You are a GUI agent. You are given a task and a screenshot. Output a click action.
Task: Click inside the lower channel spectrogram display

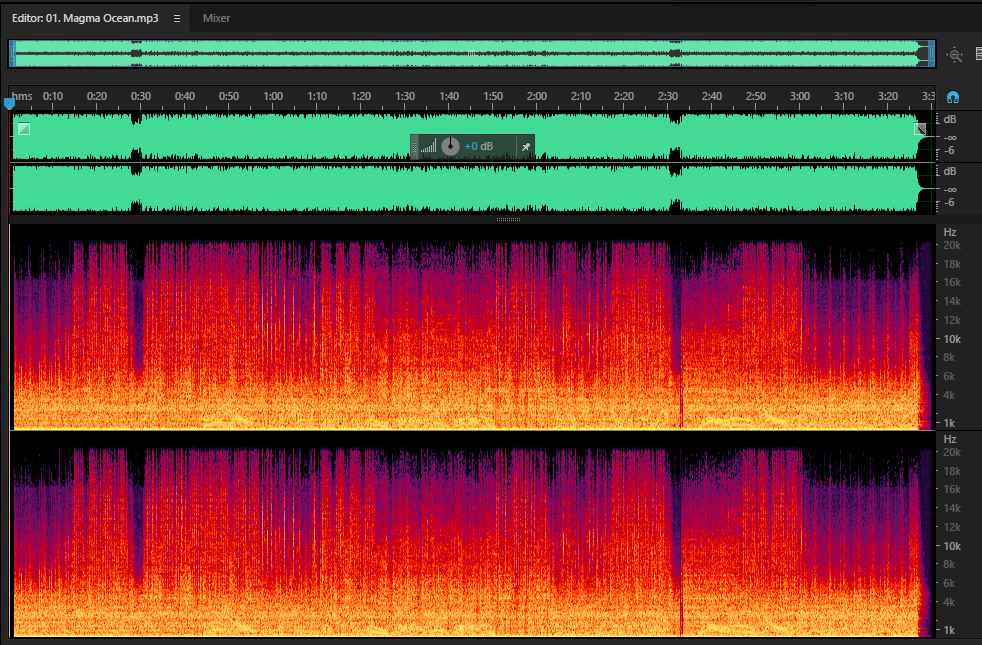pos(473,535)
